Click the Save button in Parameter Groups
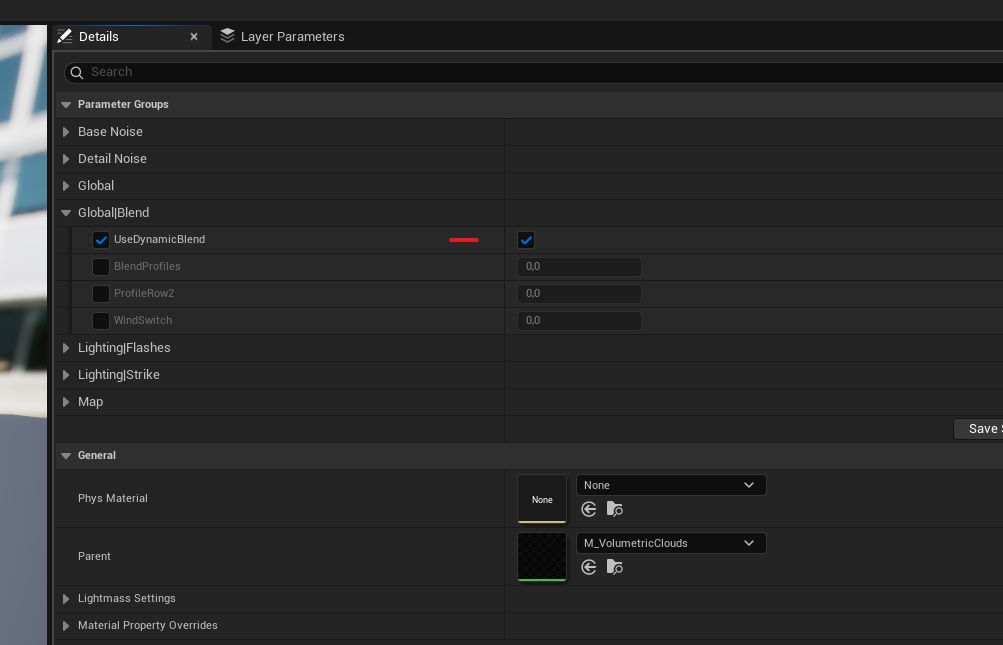Viewport: 1003px width, 645px height. [x=978, y=429]
